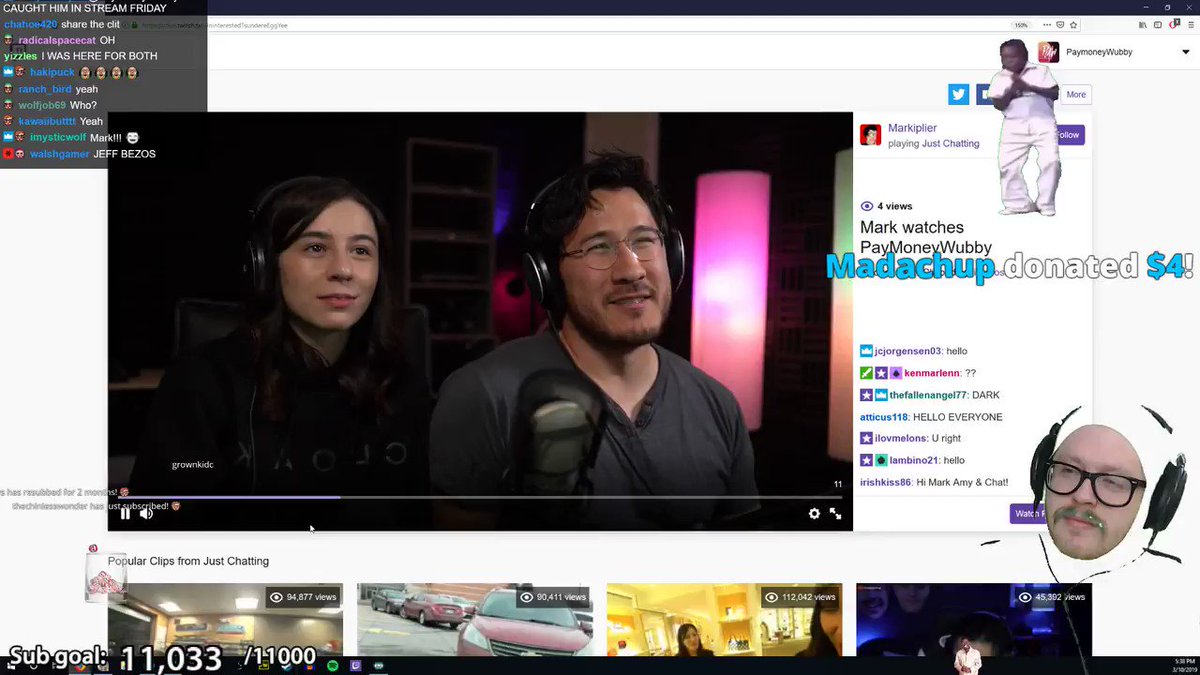Viewport: 1200px width, 675px height.
Task: Open the popular clip with 90,411 views
Action: 475,619
